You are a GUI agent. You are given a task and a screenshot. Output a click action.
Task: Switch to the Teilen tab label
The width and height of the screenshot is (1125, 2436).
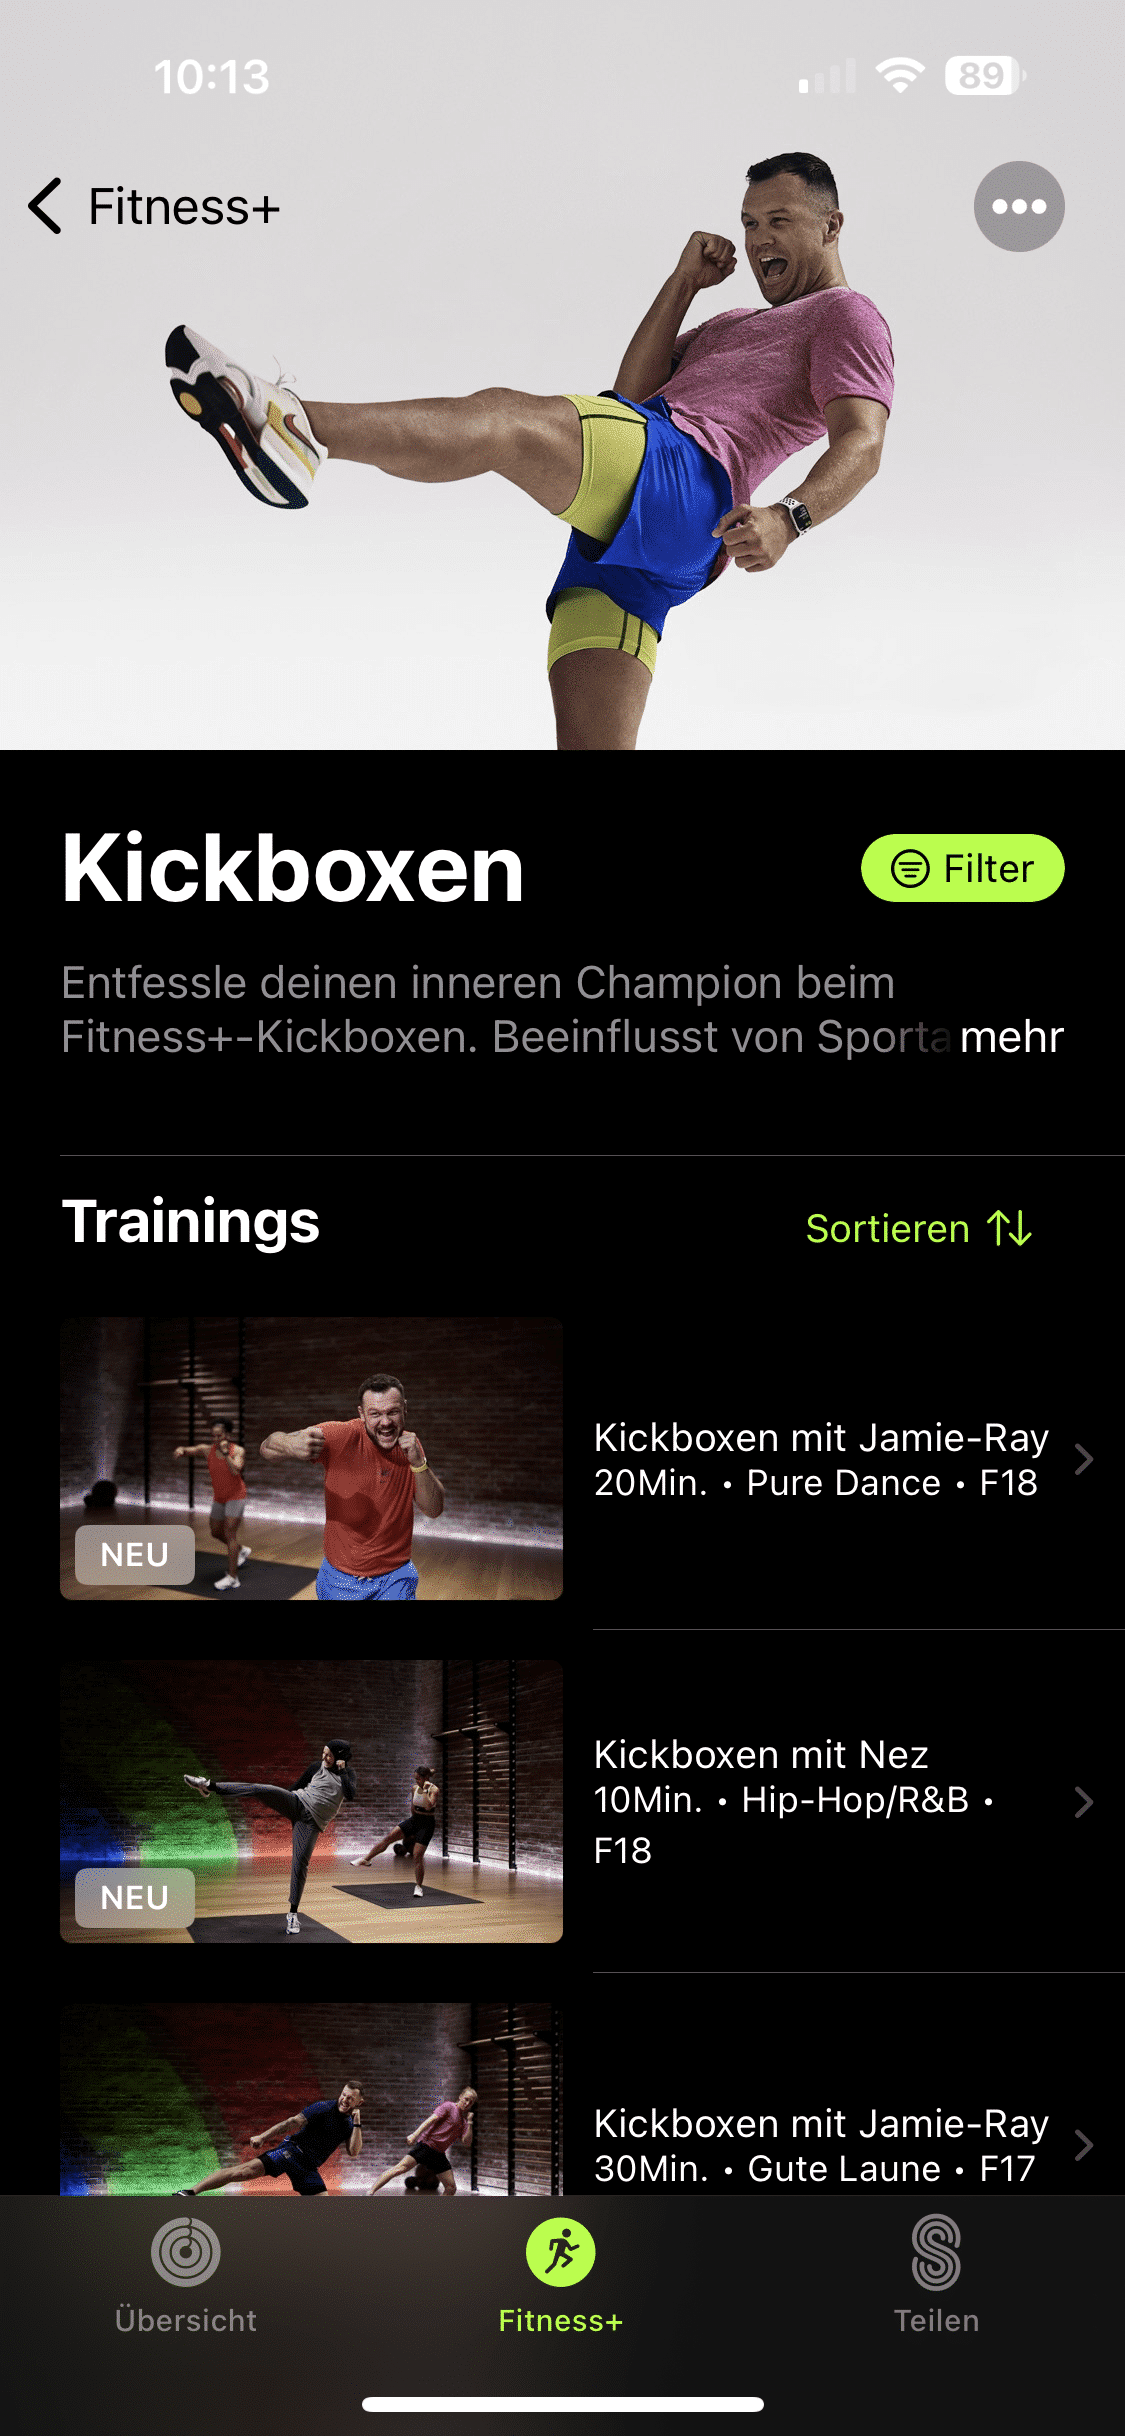936,2320
